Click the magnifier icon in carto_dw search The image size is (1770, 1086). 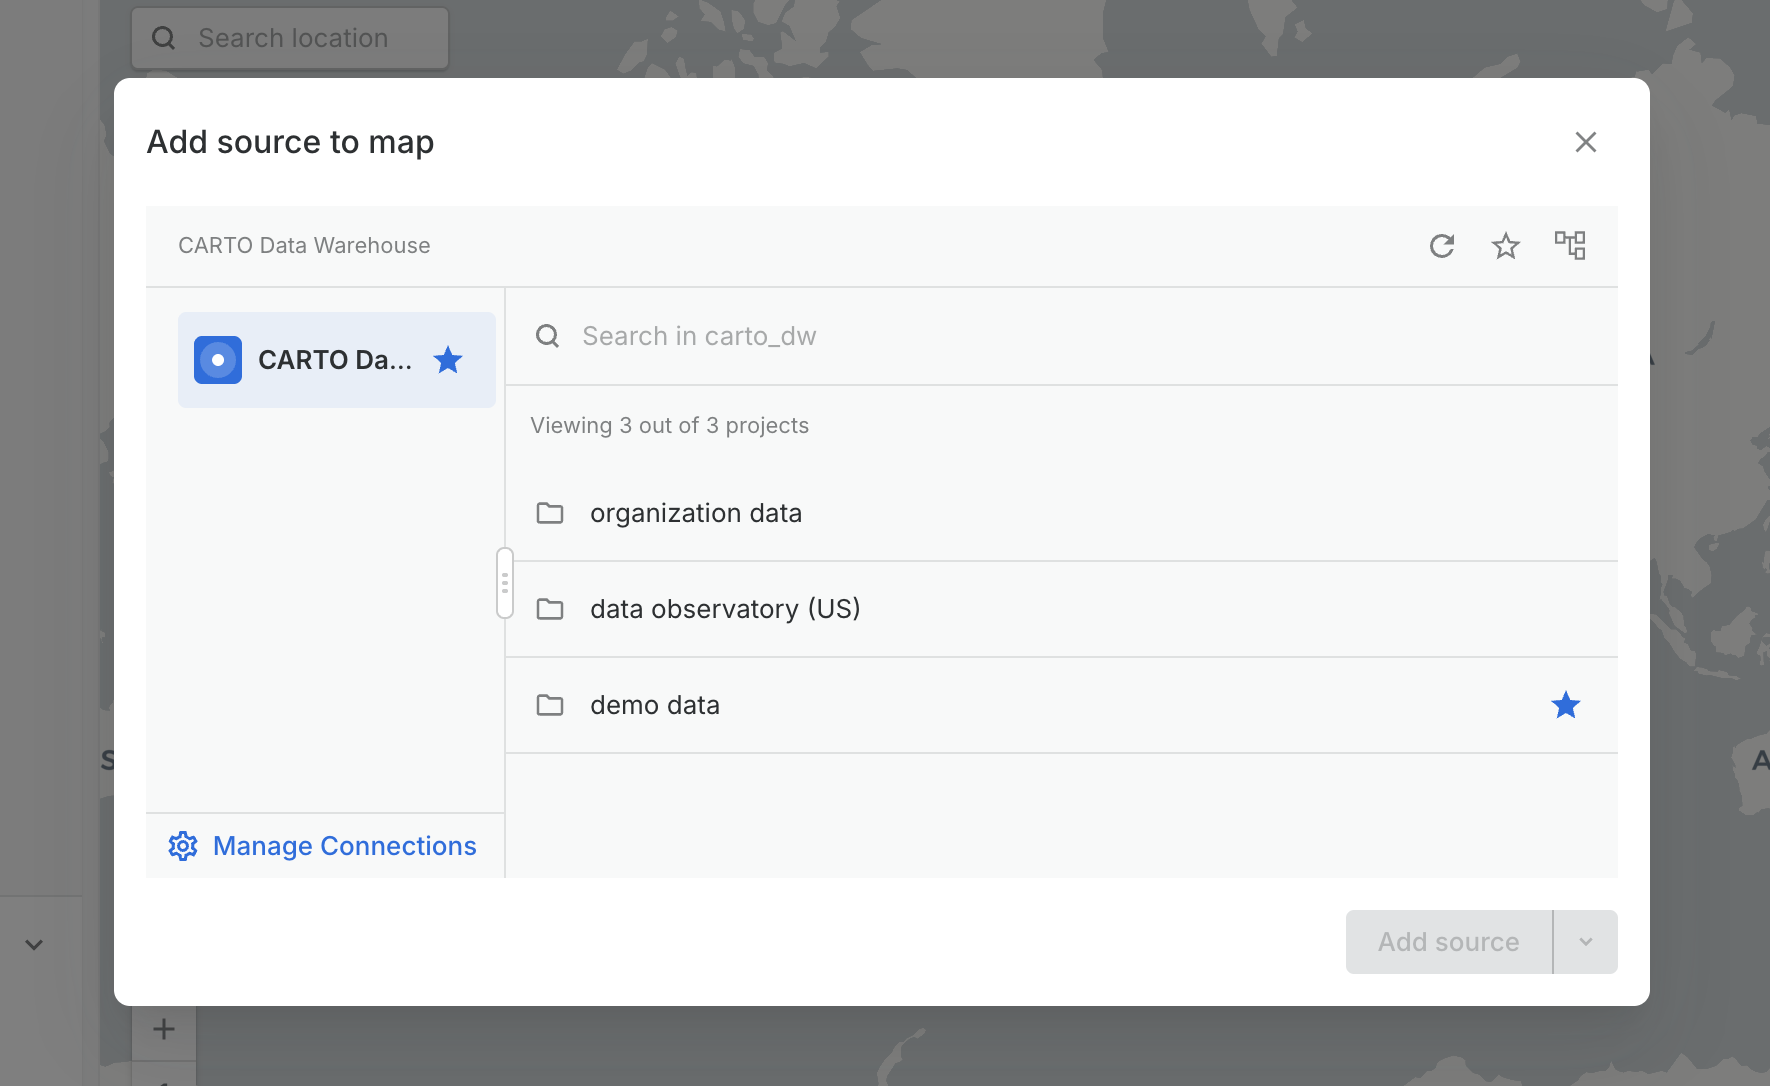coord(547,336)
